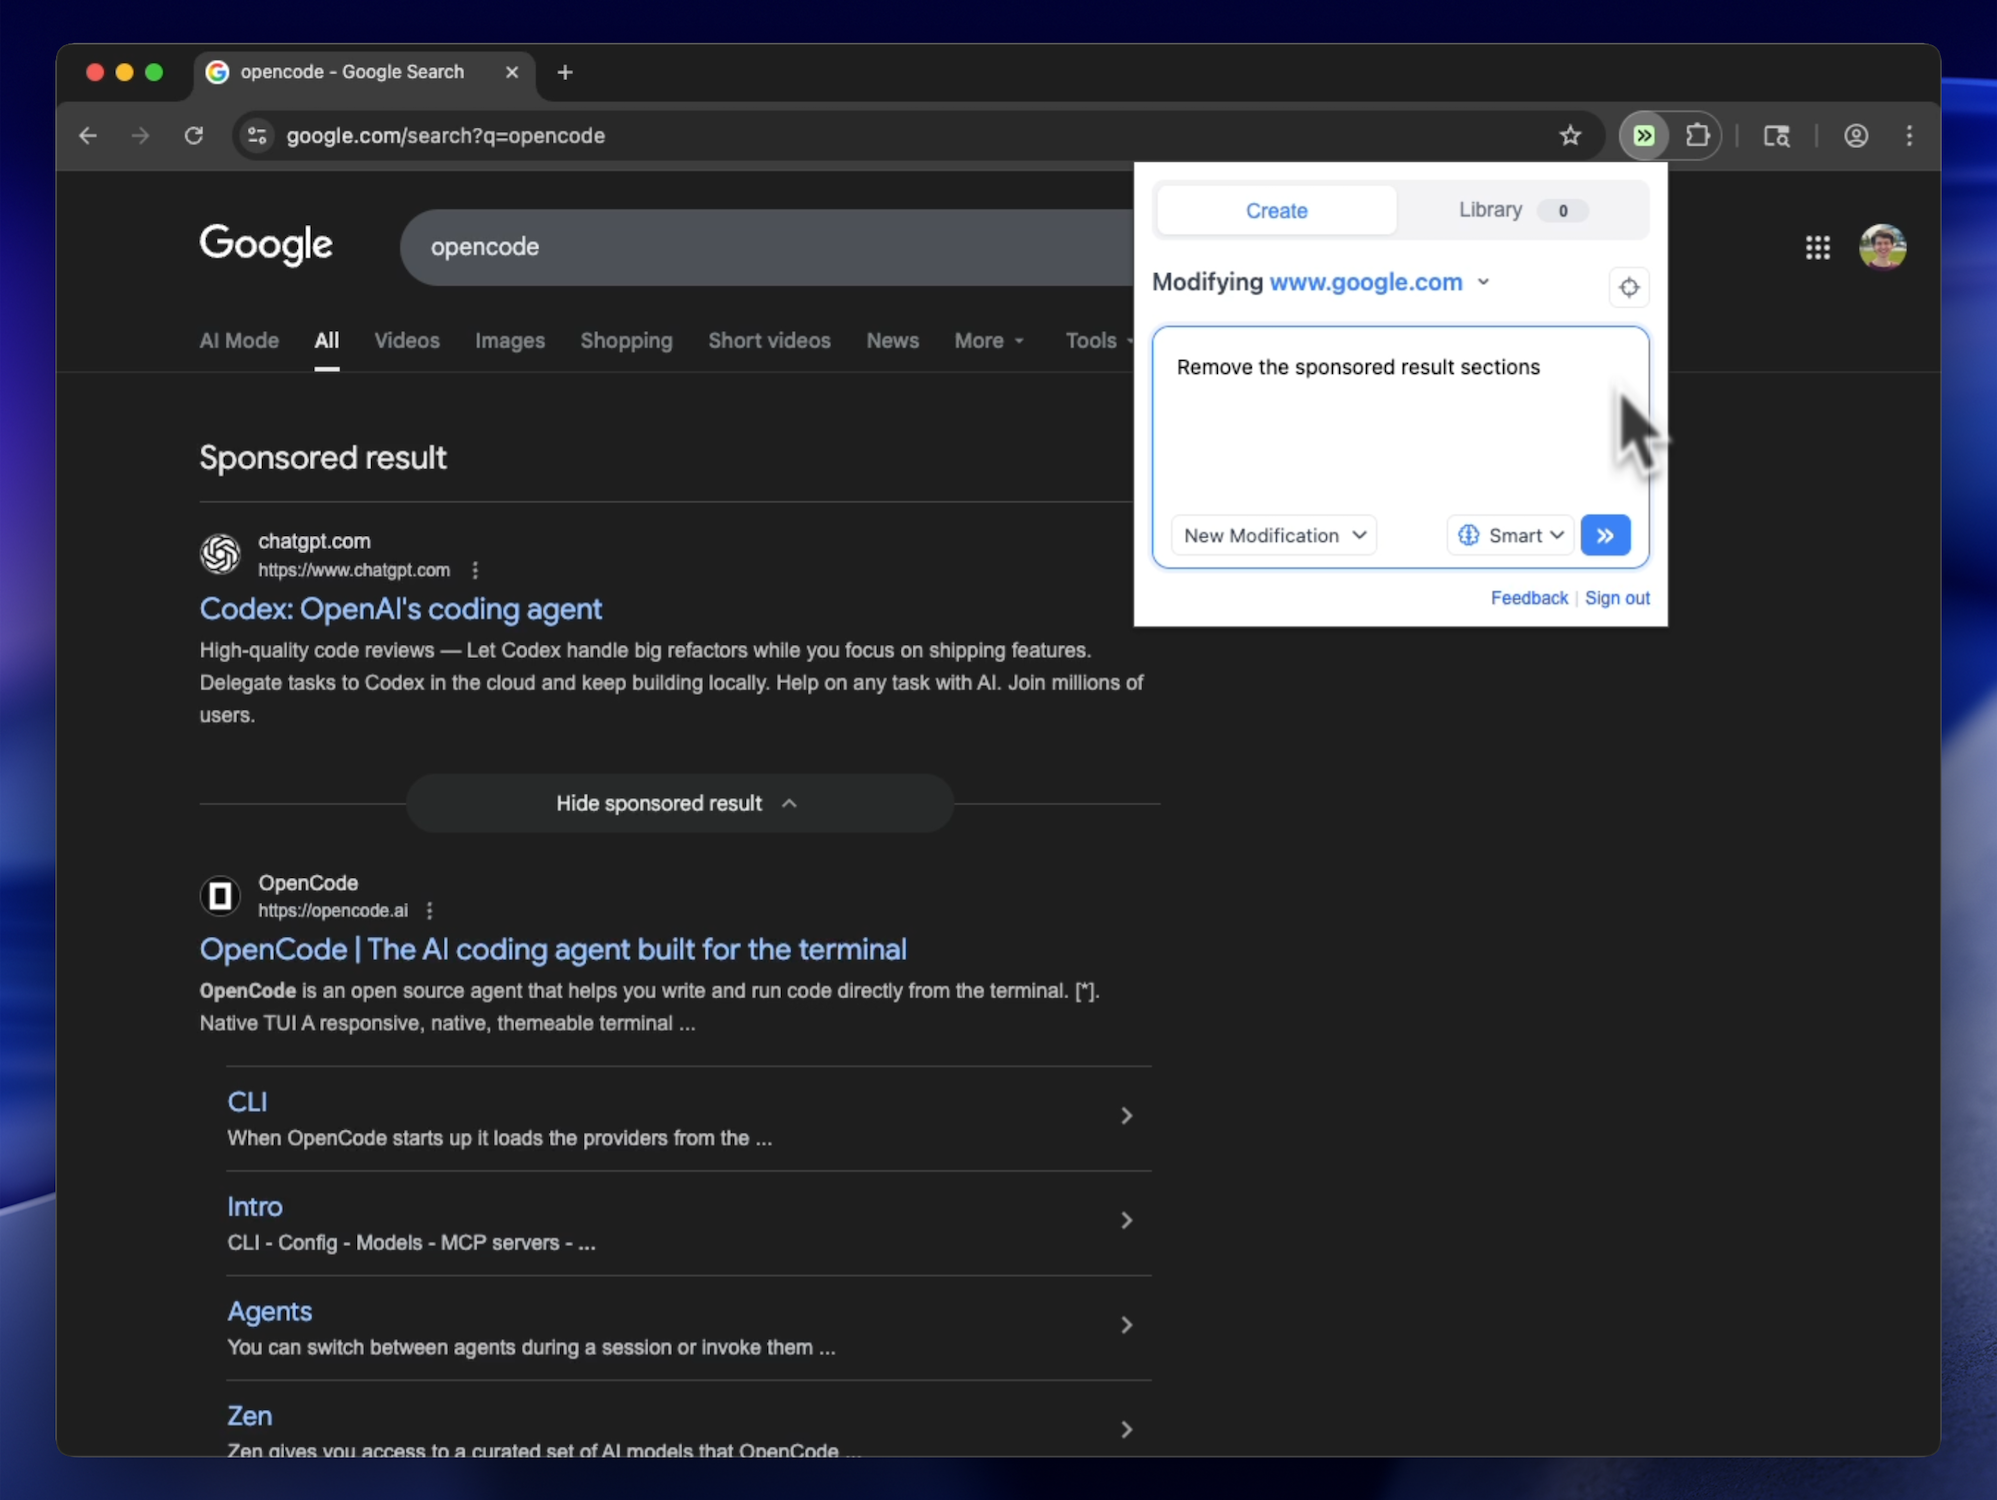Screen dimensions: 1997x1500
Task: Click the globe icon in the Smart selector
Action: pos(1469,535)
